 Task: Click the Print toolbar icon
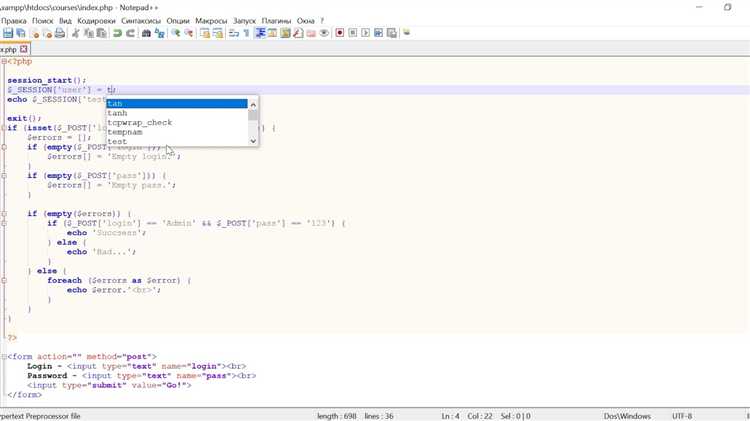tap(60, 33)
